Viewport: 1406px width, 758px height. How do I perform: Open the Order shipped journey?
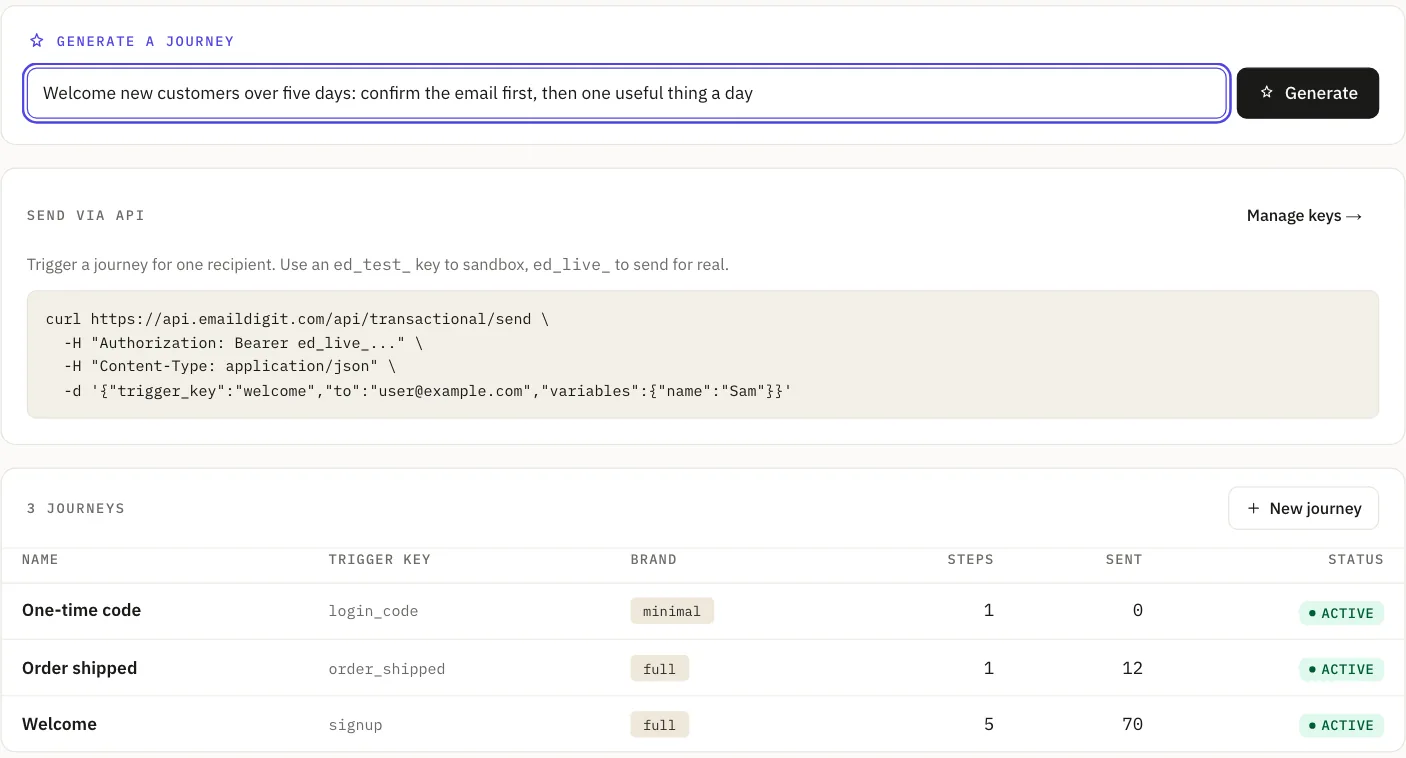(79, 668)
